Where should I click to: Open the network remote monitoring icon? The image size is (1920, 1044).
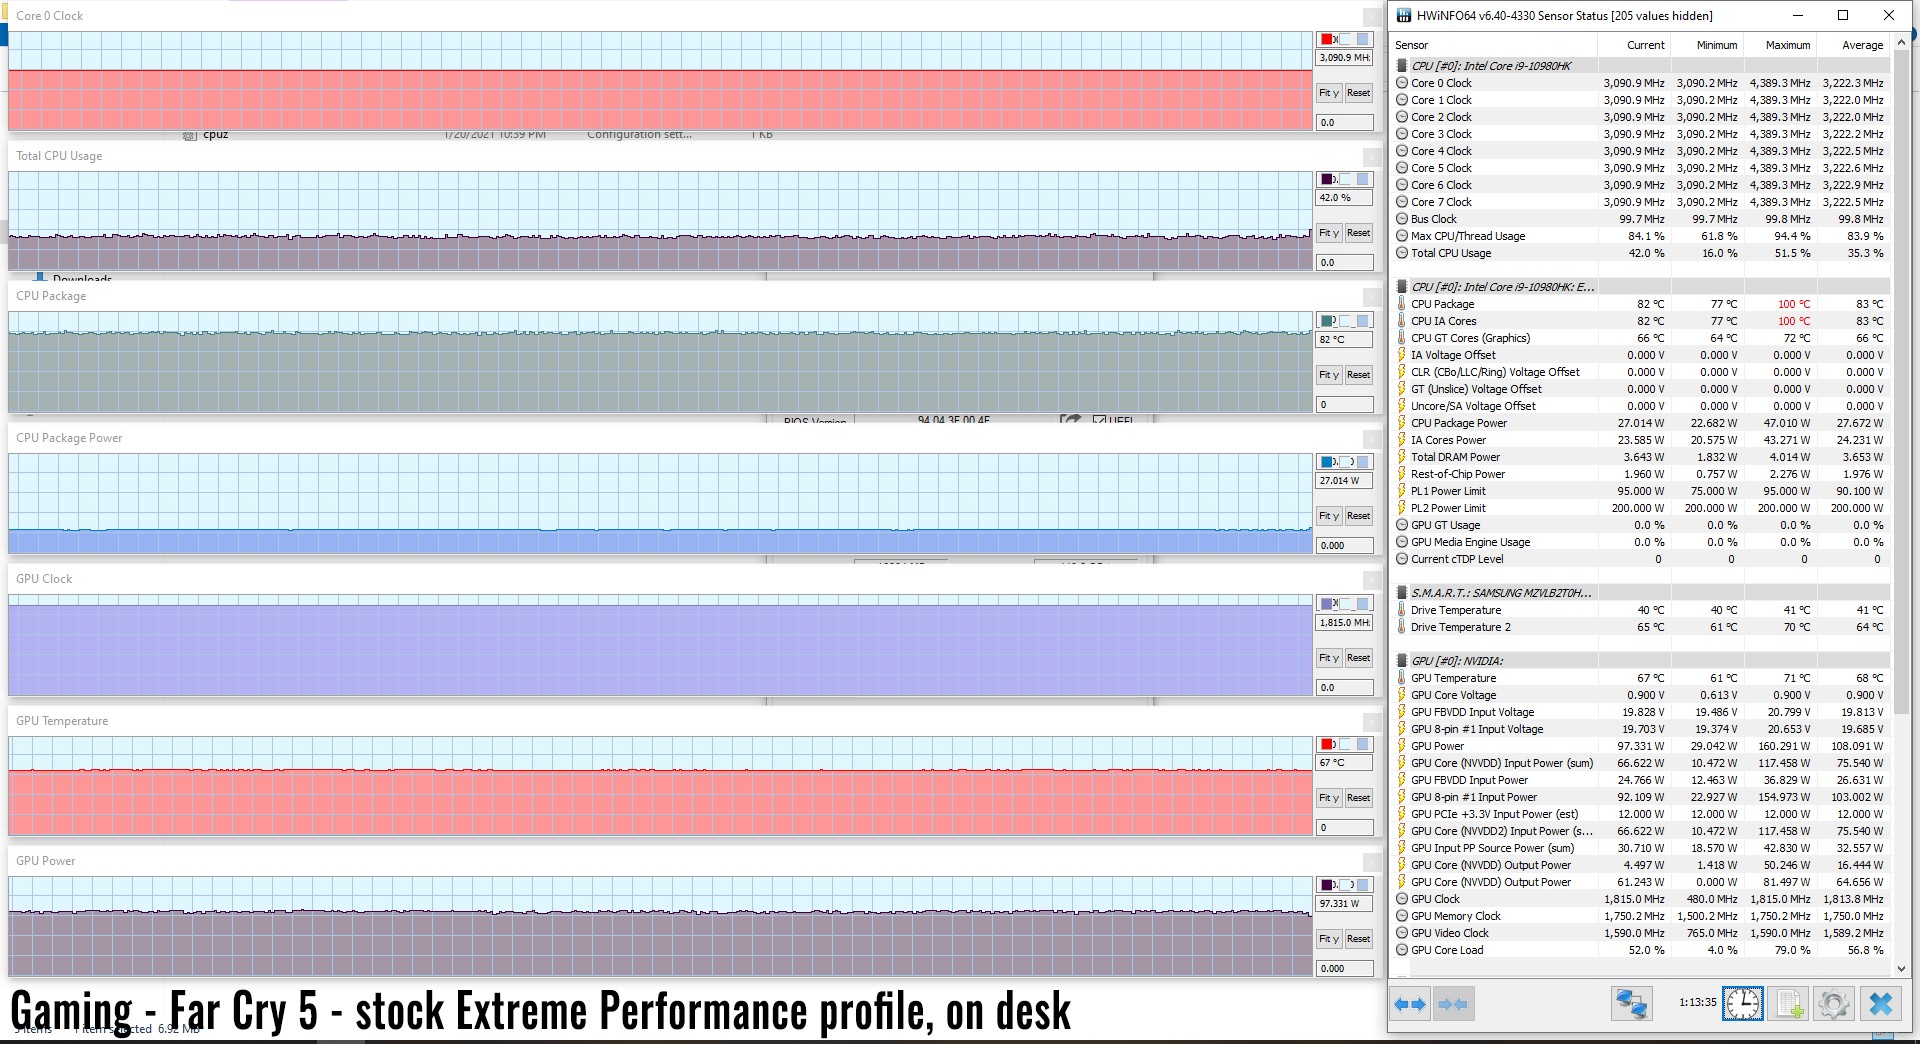coord(1631,1004)
